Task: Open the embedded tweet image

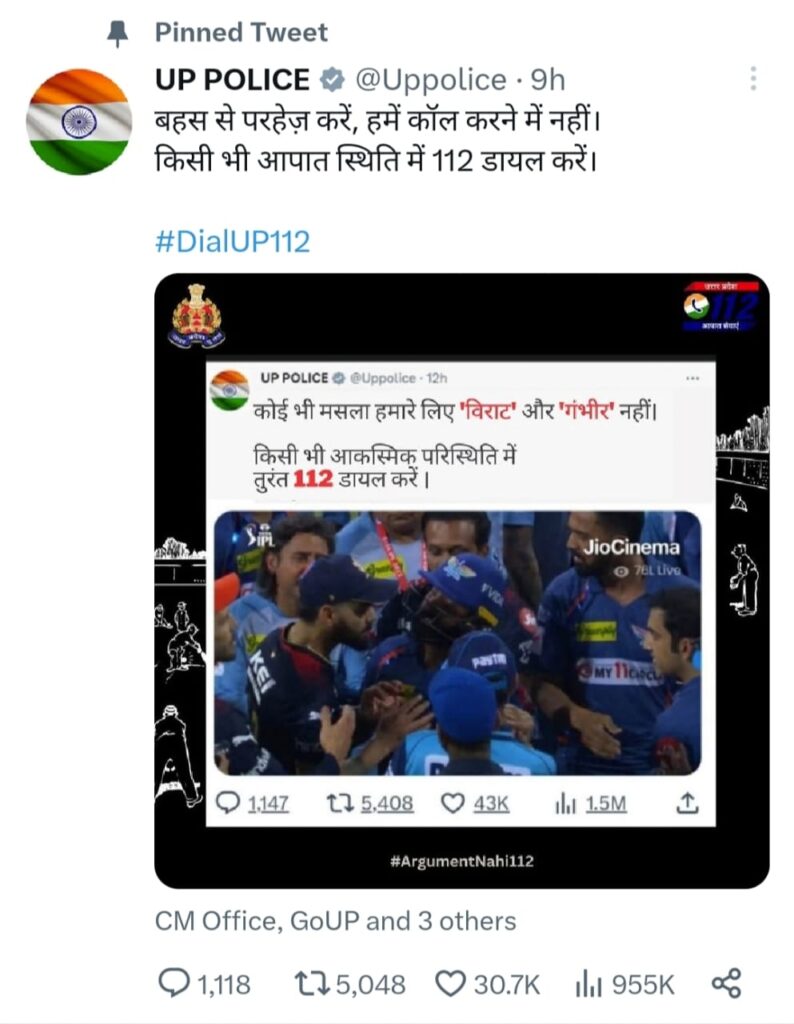Action: [x=462, y=581]
